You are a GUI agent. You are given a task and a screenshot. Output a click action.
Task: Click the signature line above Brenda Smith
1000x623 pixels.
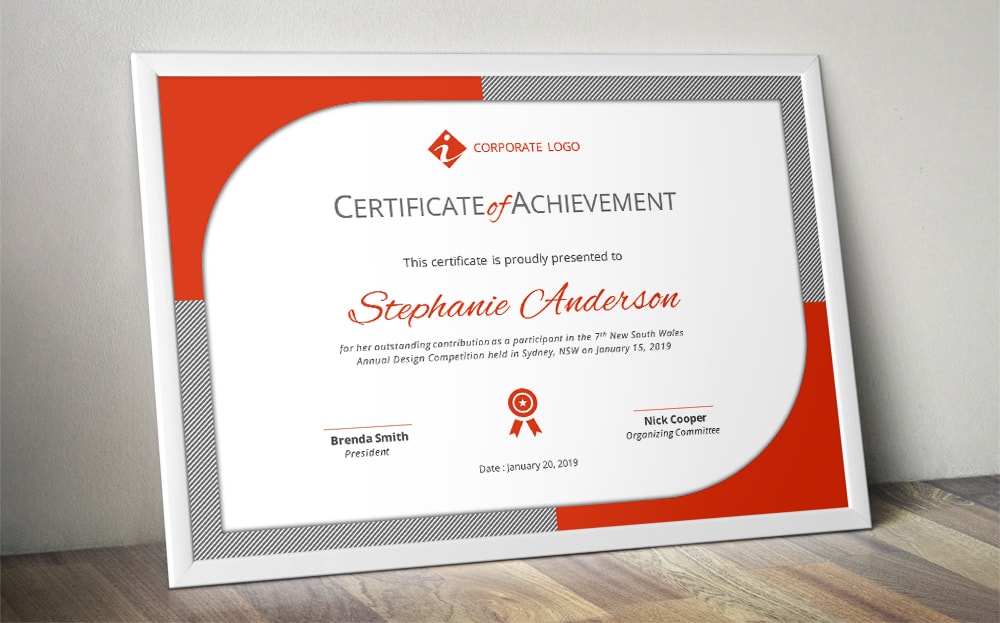click(x=368, y=427)
